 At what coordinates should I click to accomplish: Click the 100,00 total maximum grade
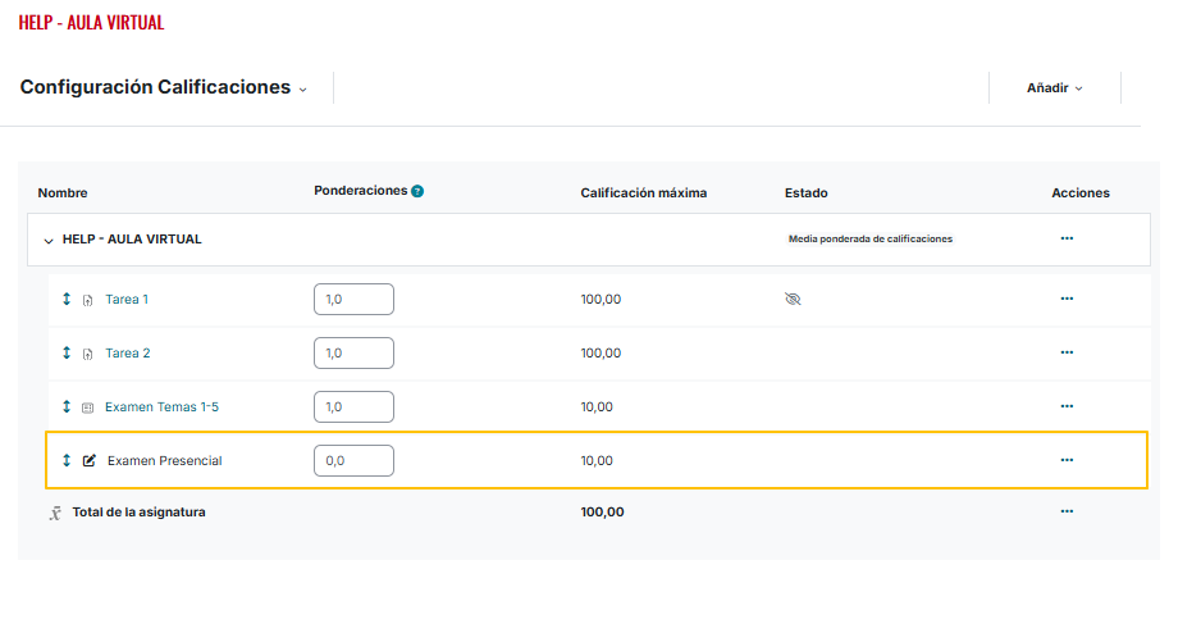602,512
